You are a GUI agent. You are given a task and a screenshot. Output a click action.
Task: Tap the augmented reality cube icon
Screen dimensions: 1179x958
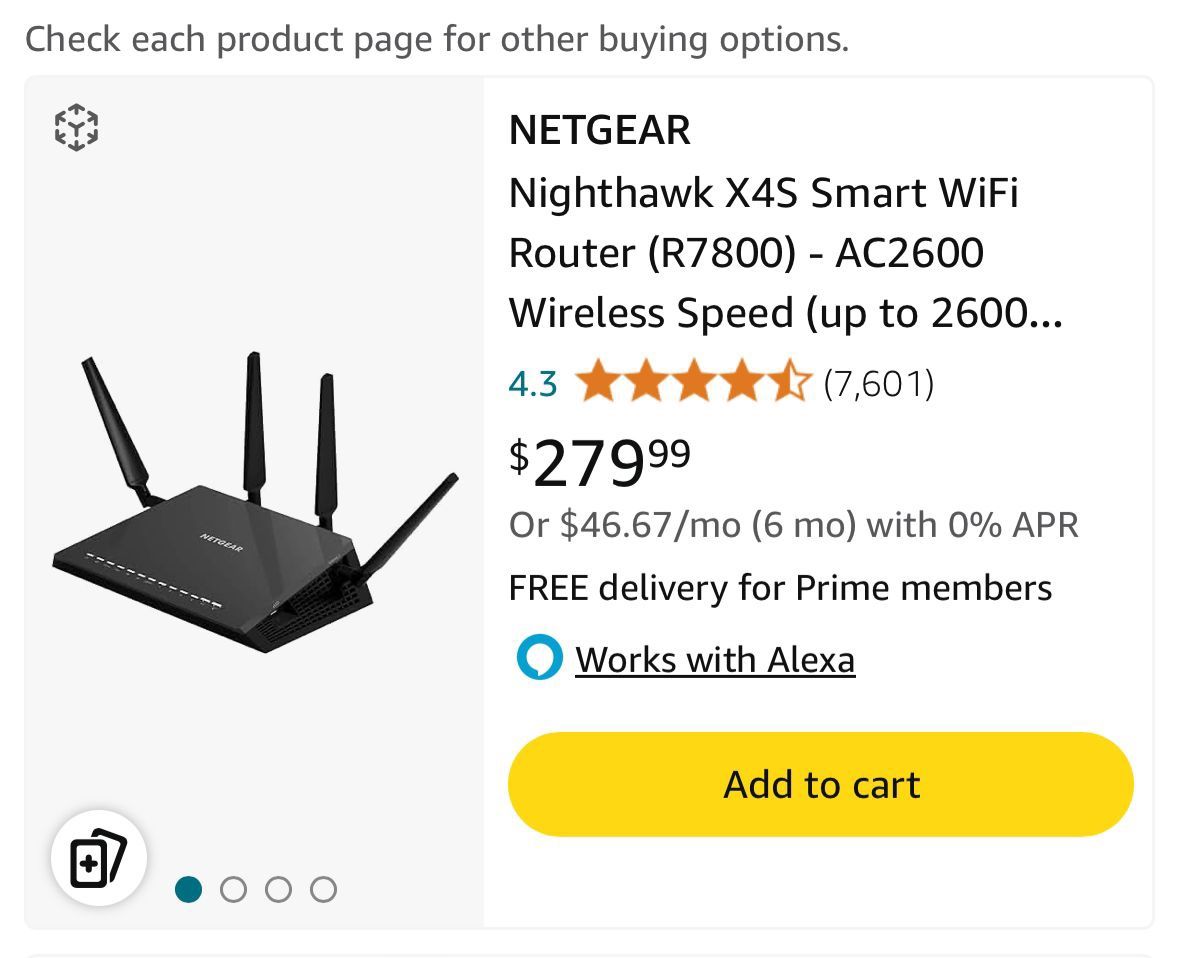[76, 127]
